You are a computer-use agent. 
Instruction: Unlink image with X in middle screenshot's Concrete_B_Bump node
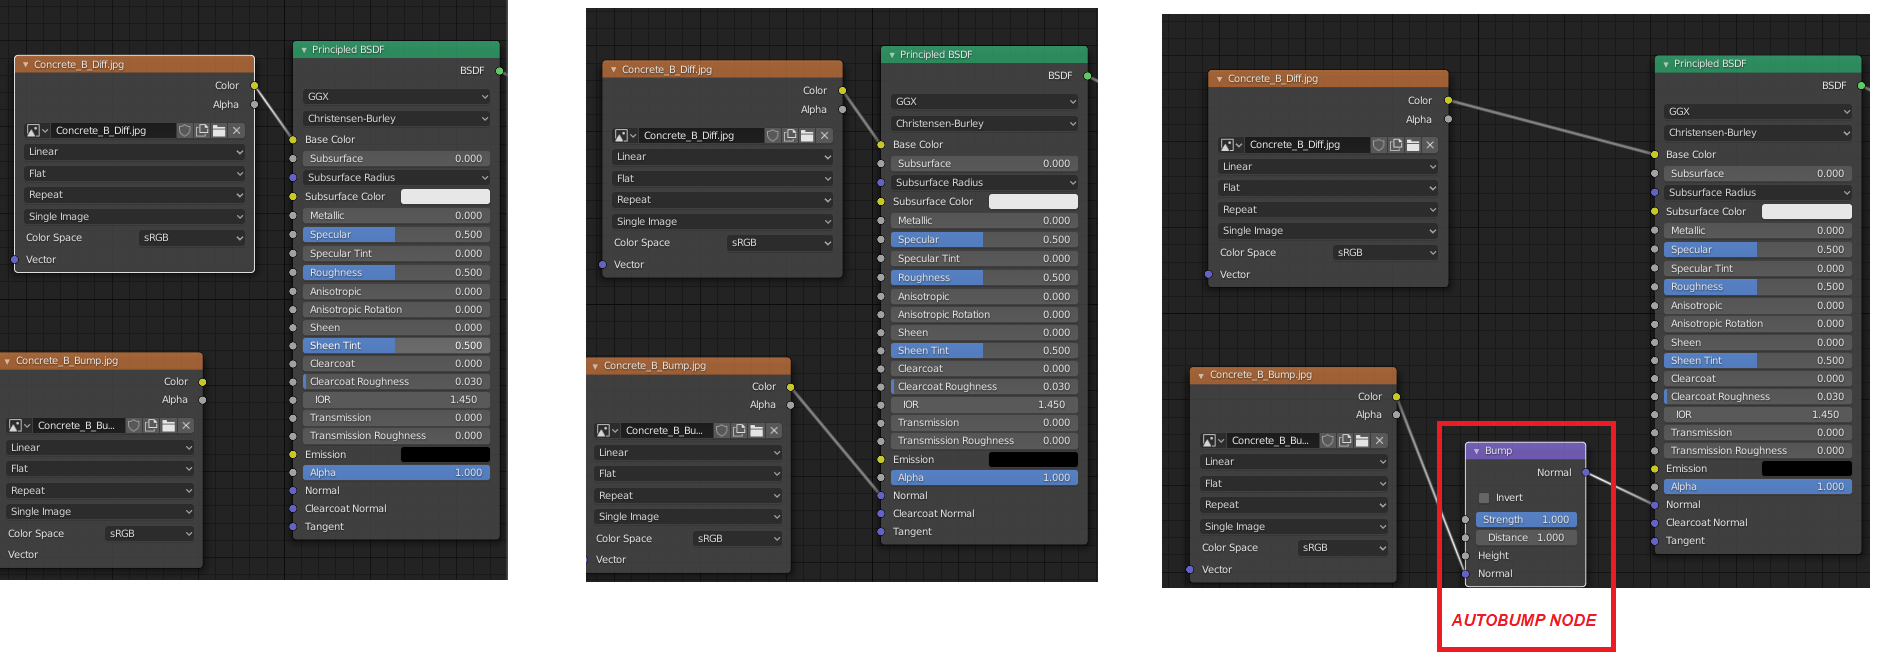click(774, 431)
